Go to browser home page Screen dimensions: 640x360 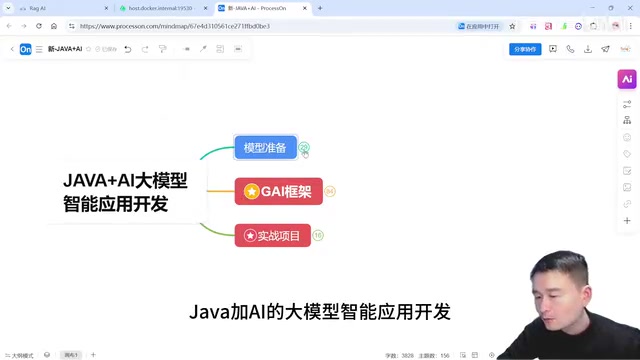click(54, 26)
